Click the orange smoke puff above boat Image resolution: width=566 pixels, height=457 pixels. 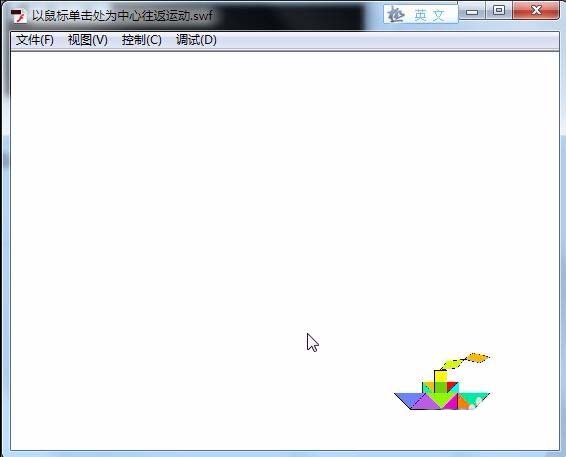click(478, 358)
